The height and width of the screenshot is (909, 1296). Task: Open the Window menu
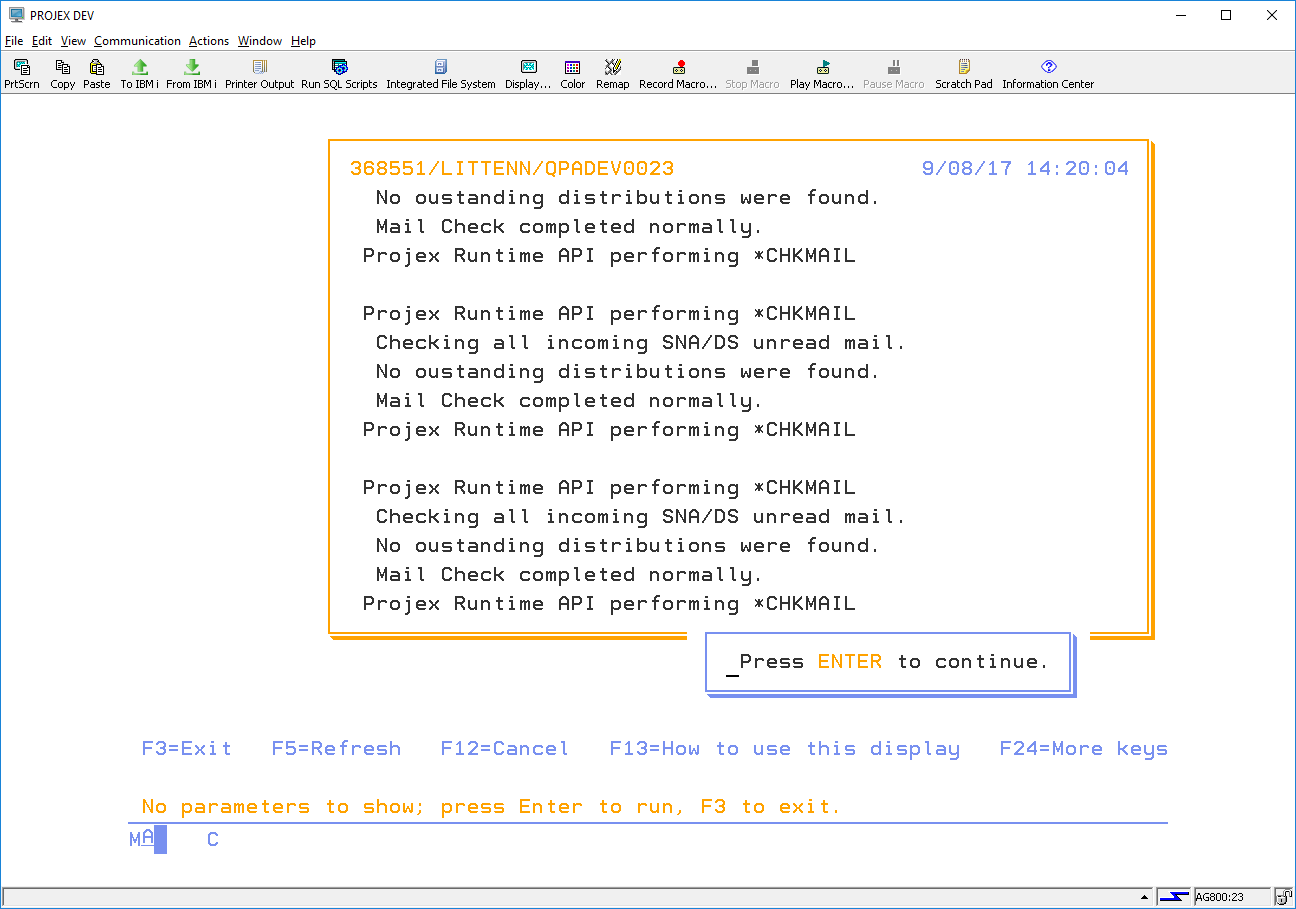[260, 41]
